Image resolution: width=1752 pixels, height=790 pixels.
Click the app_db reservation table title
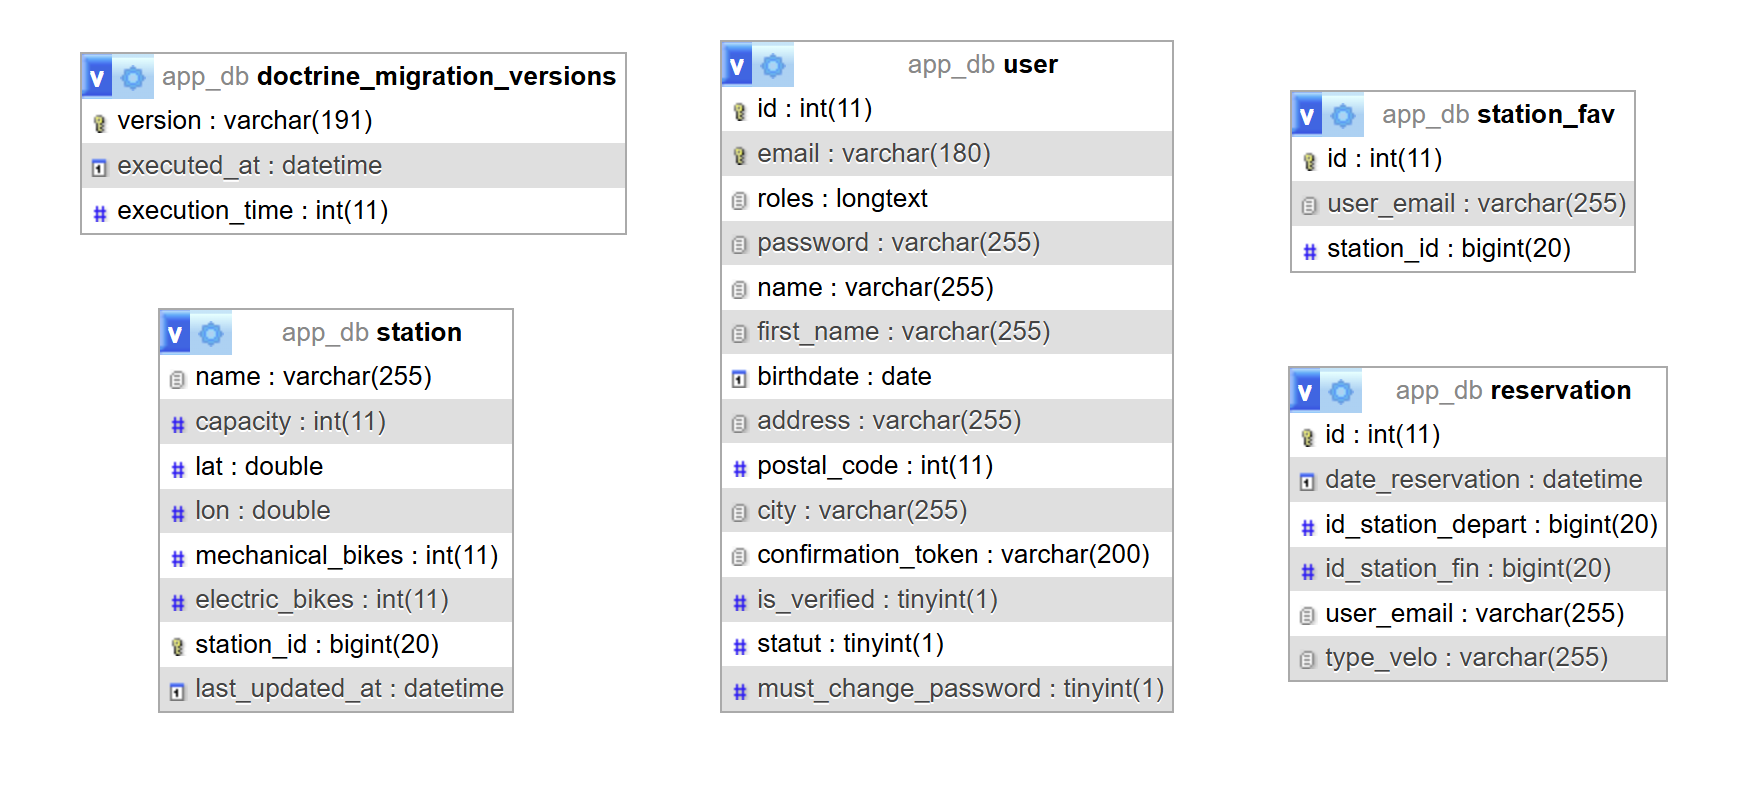[1512, 391]
